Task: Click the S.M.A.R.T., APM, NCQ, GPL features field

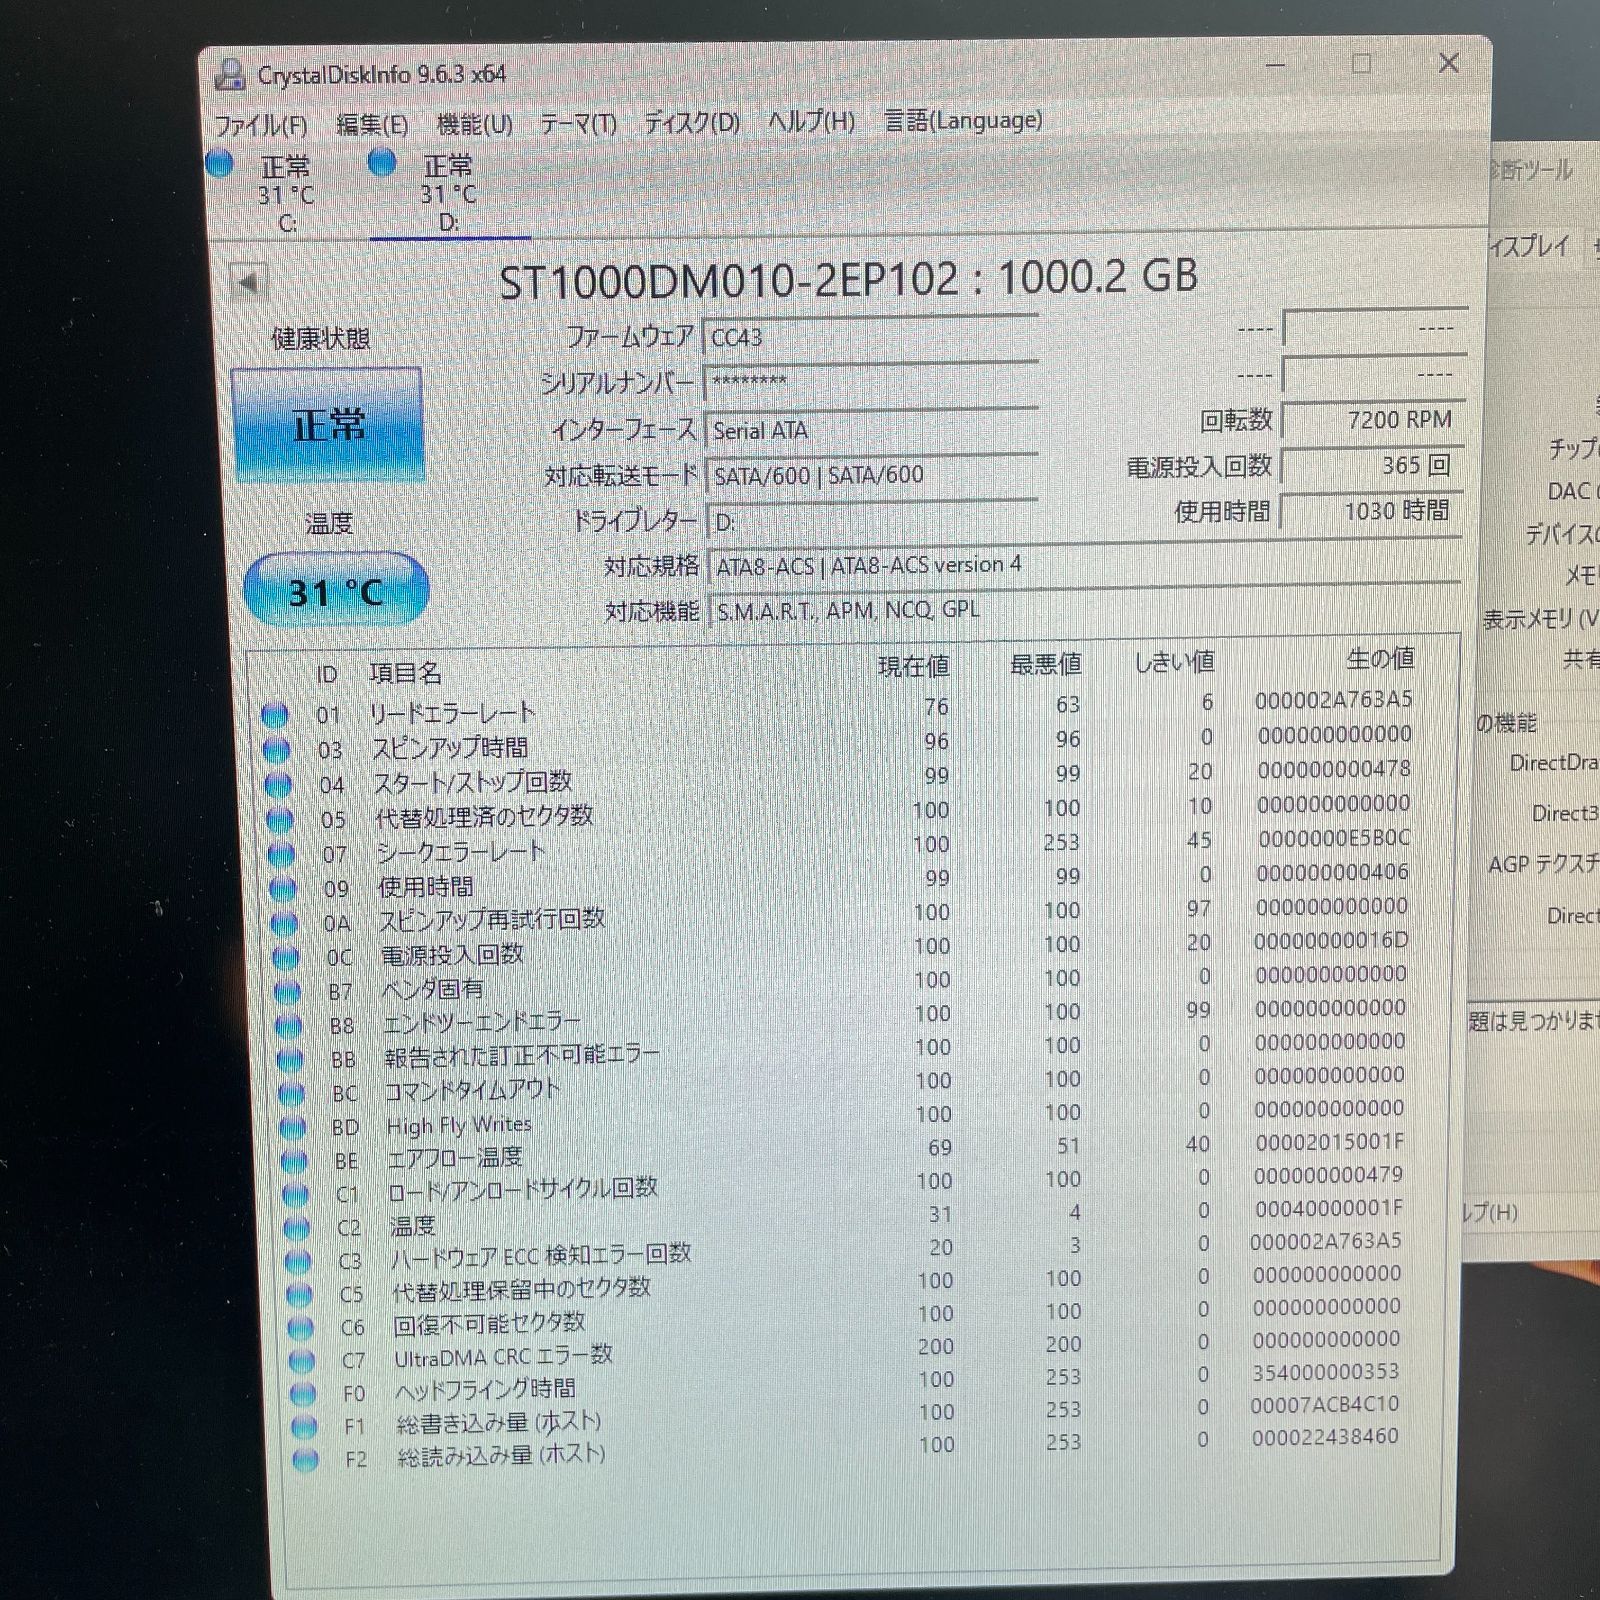Action: [x=1084, y=610]
